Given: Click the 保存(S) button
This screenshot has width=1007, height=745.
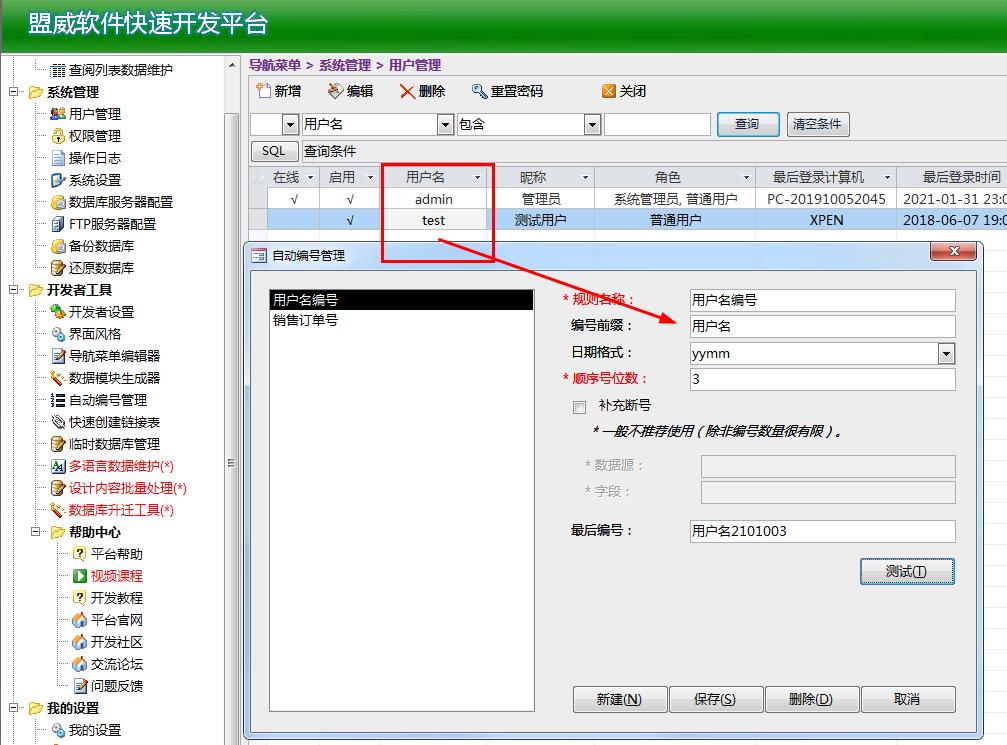Looking at the screenshot, I should pyautogui.click(x=715, y=699).
